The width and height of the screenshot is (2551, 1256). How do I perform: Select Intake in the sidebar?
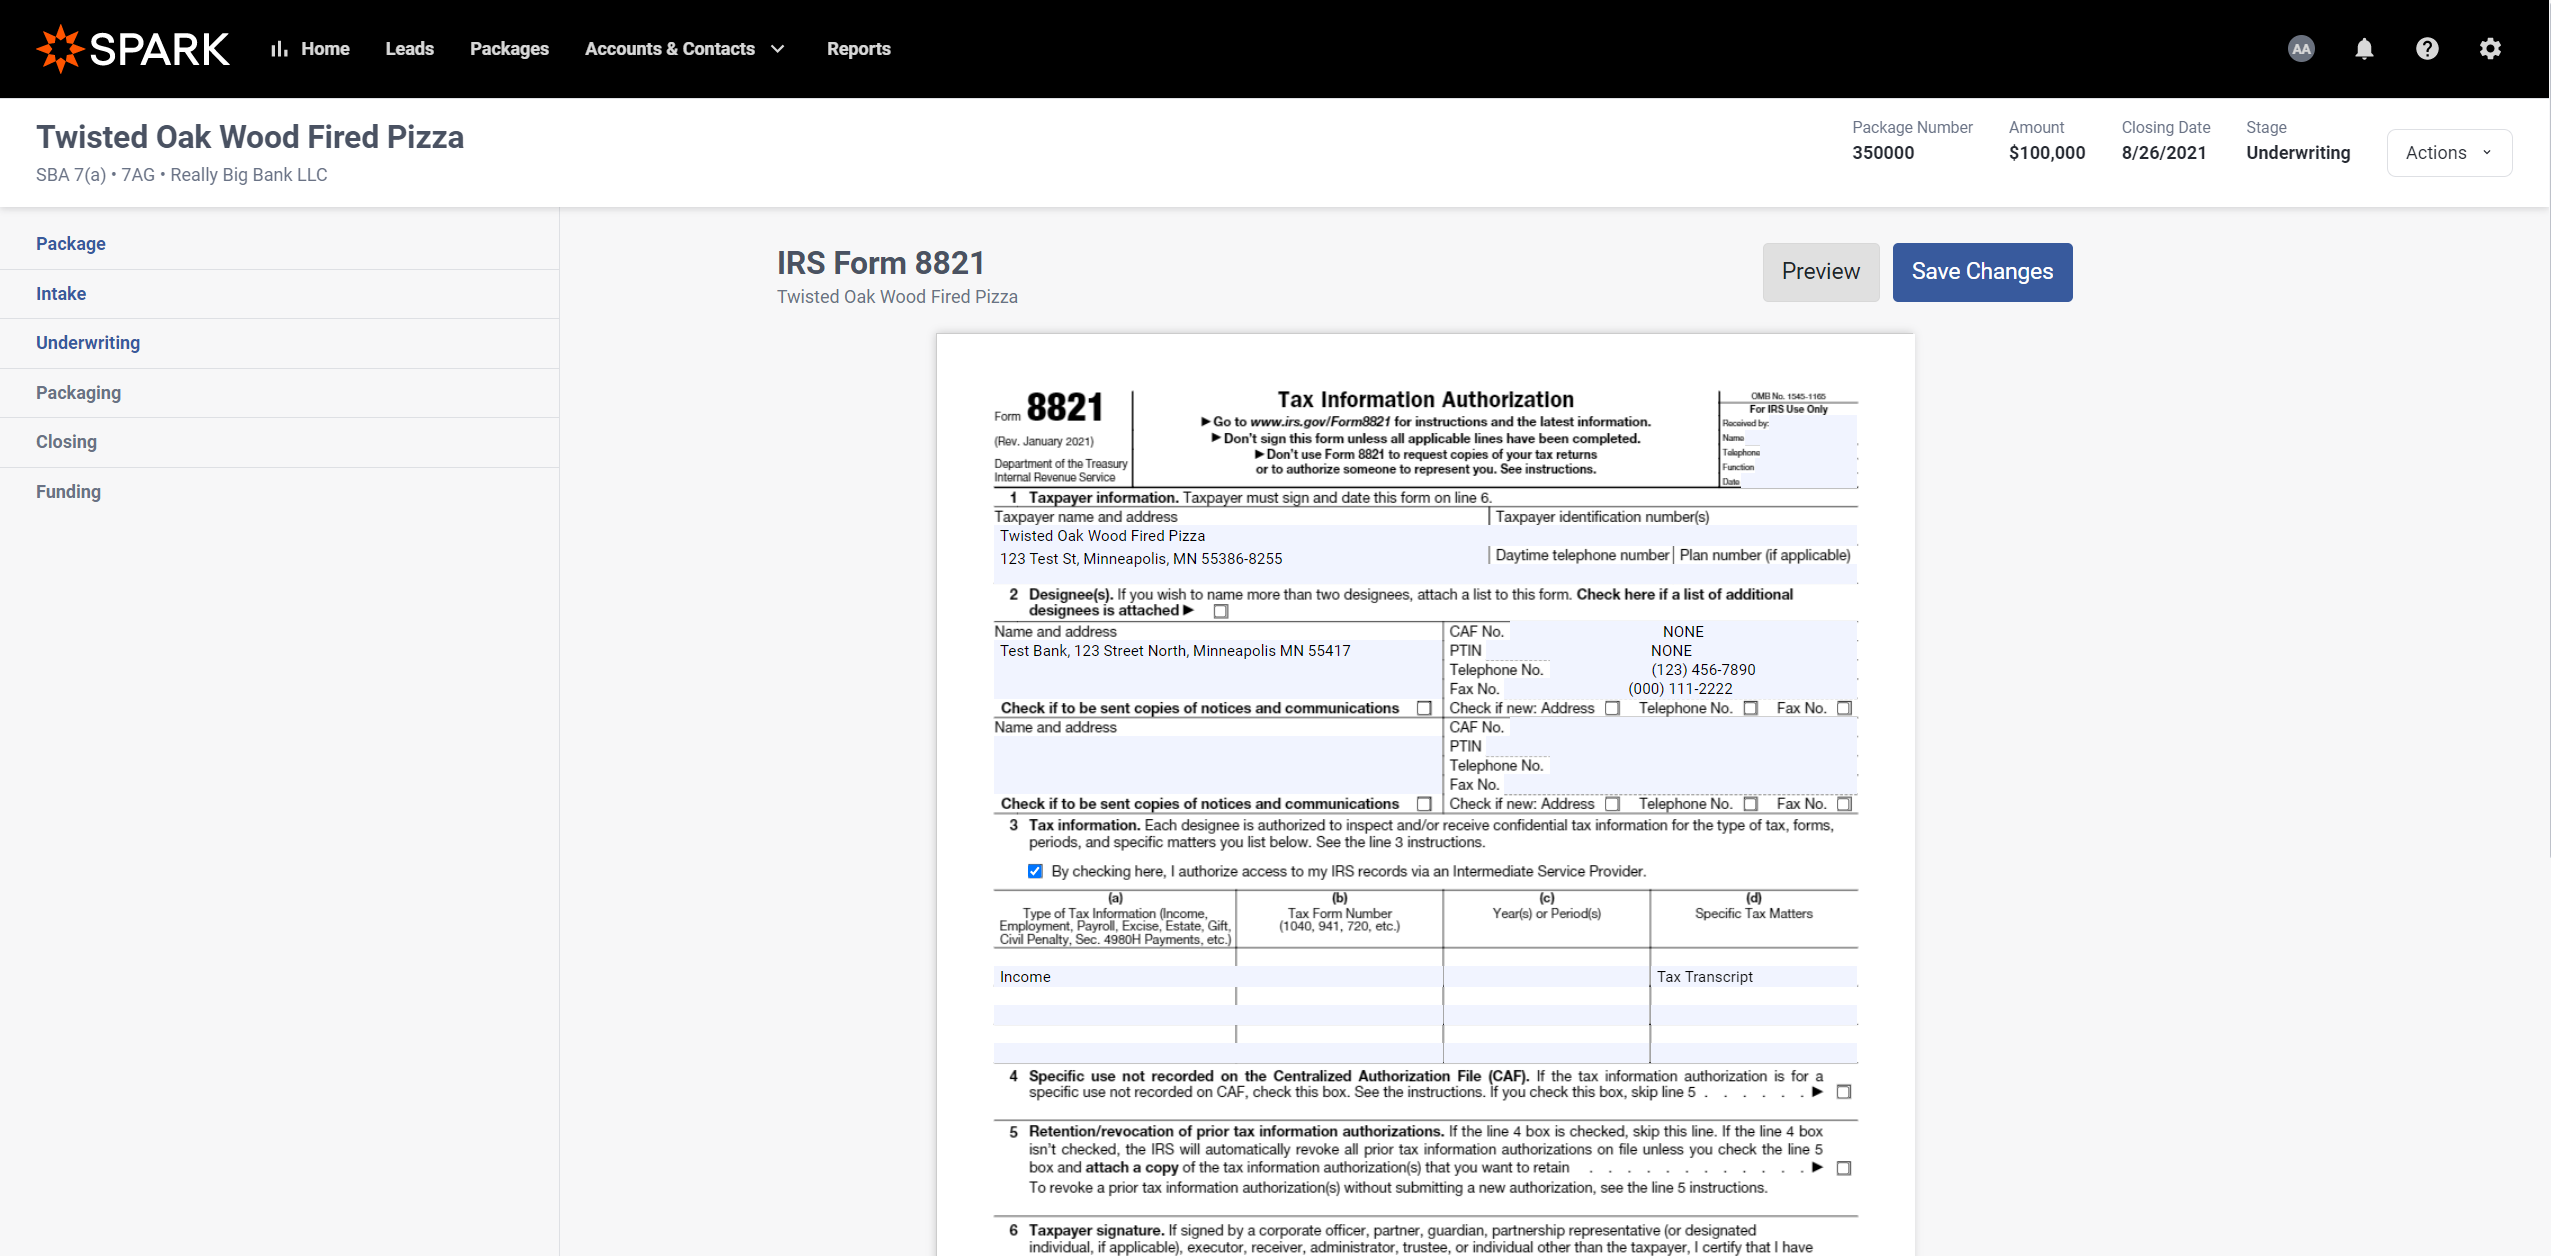click(61, 294)
